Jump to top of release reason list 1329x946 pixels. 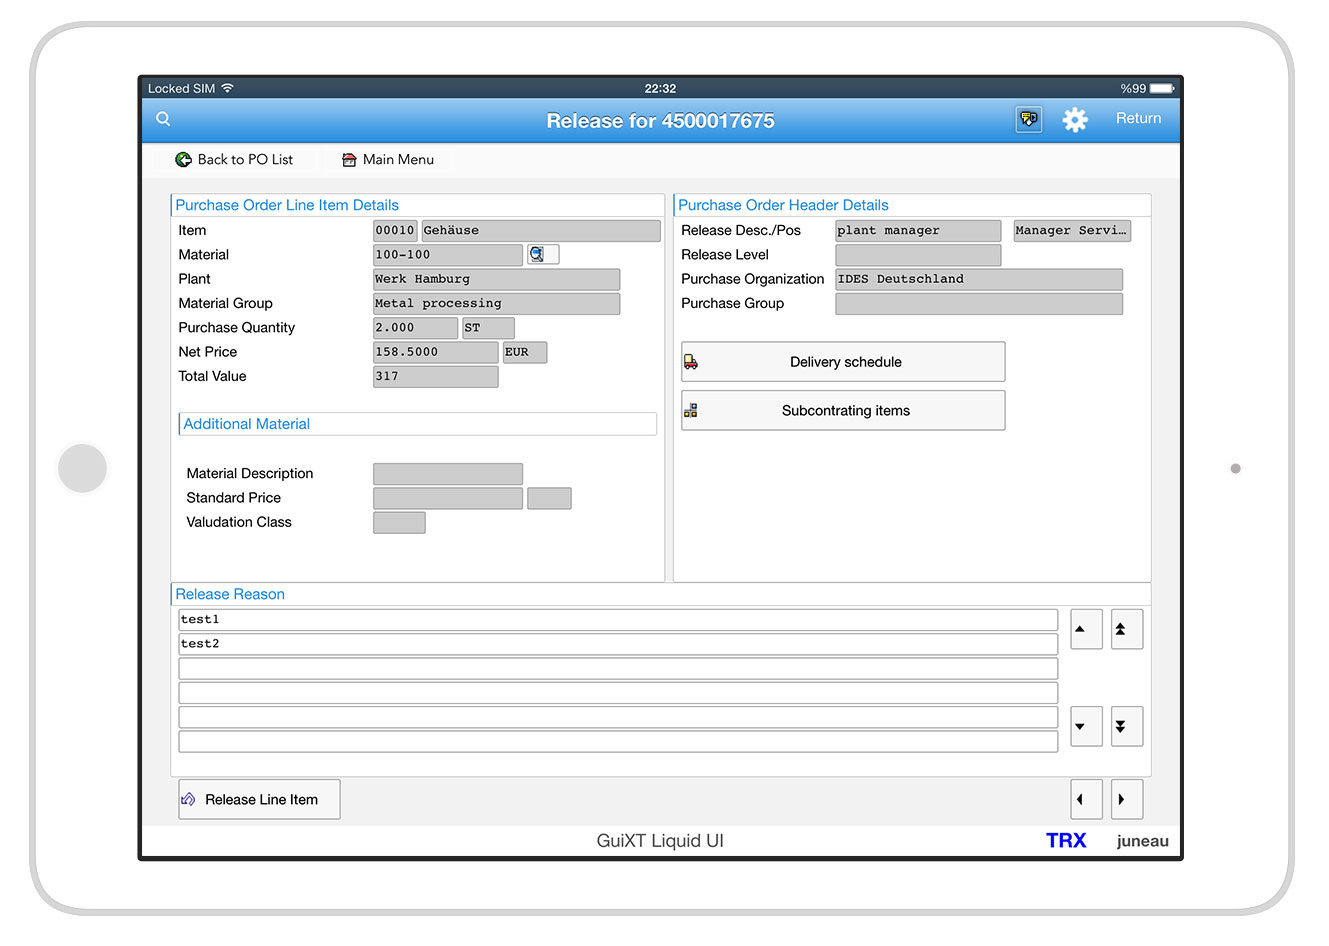click(1126, 629)
